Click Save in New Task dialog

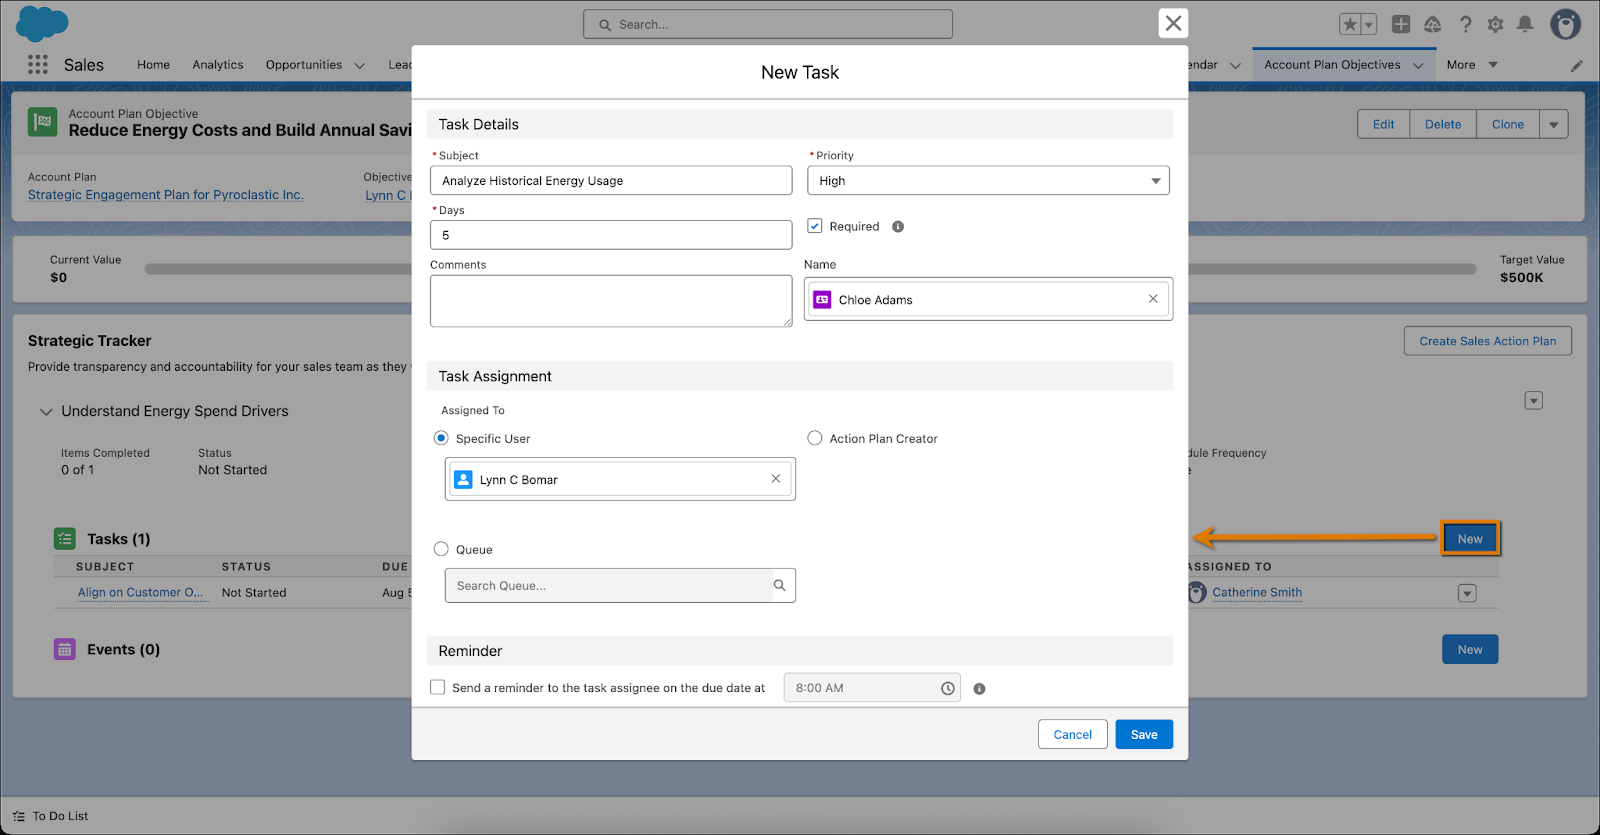[1144, 734]
